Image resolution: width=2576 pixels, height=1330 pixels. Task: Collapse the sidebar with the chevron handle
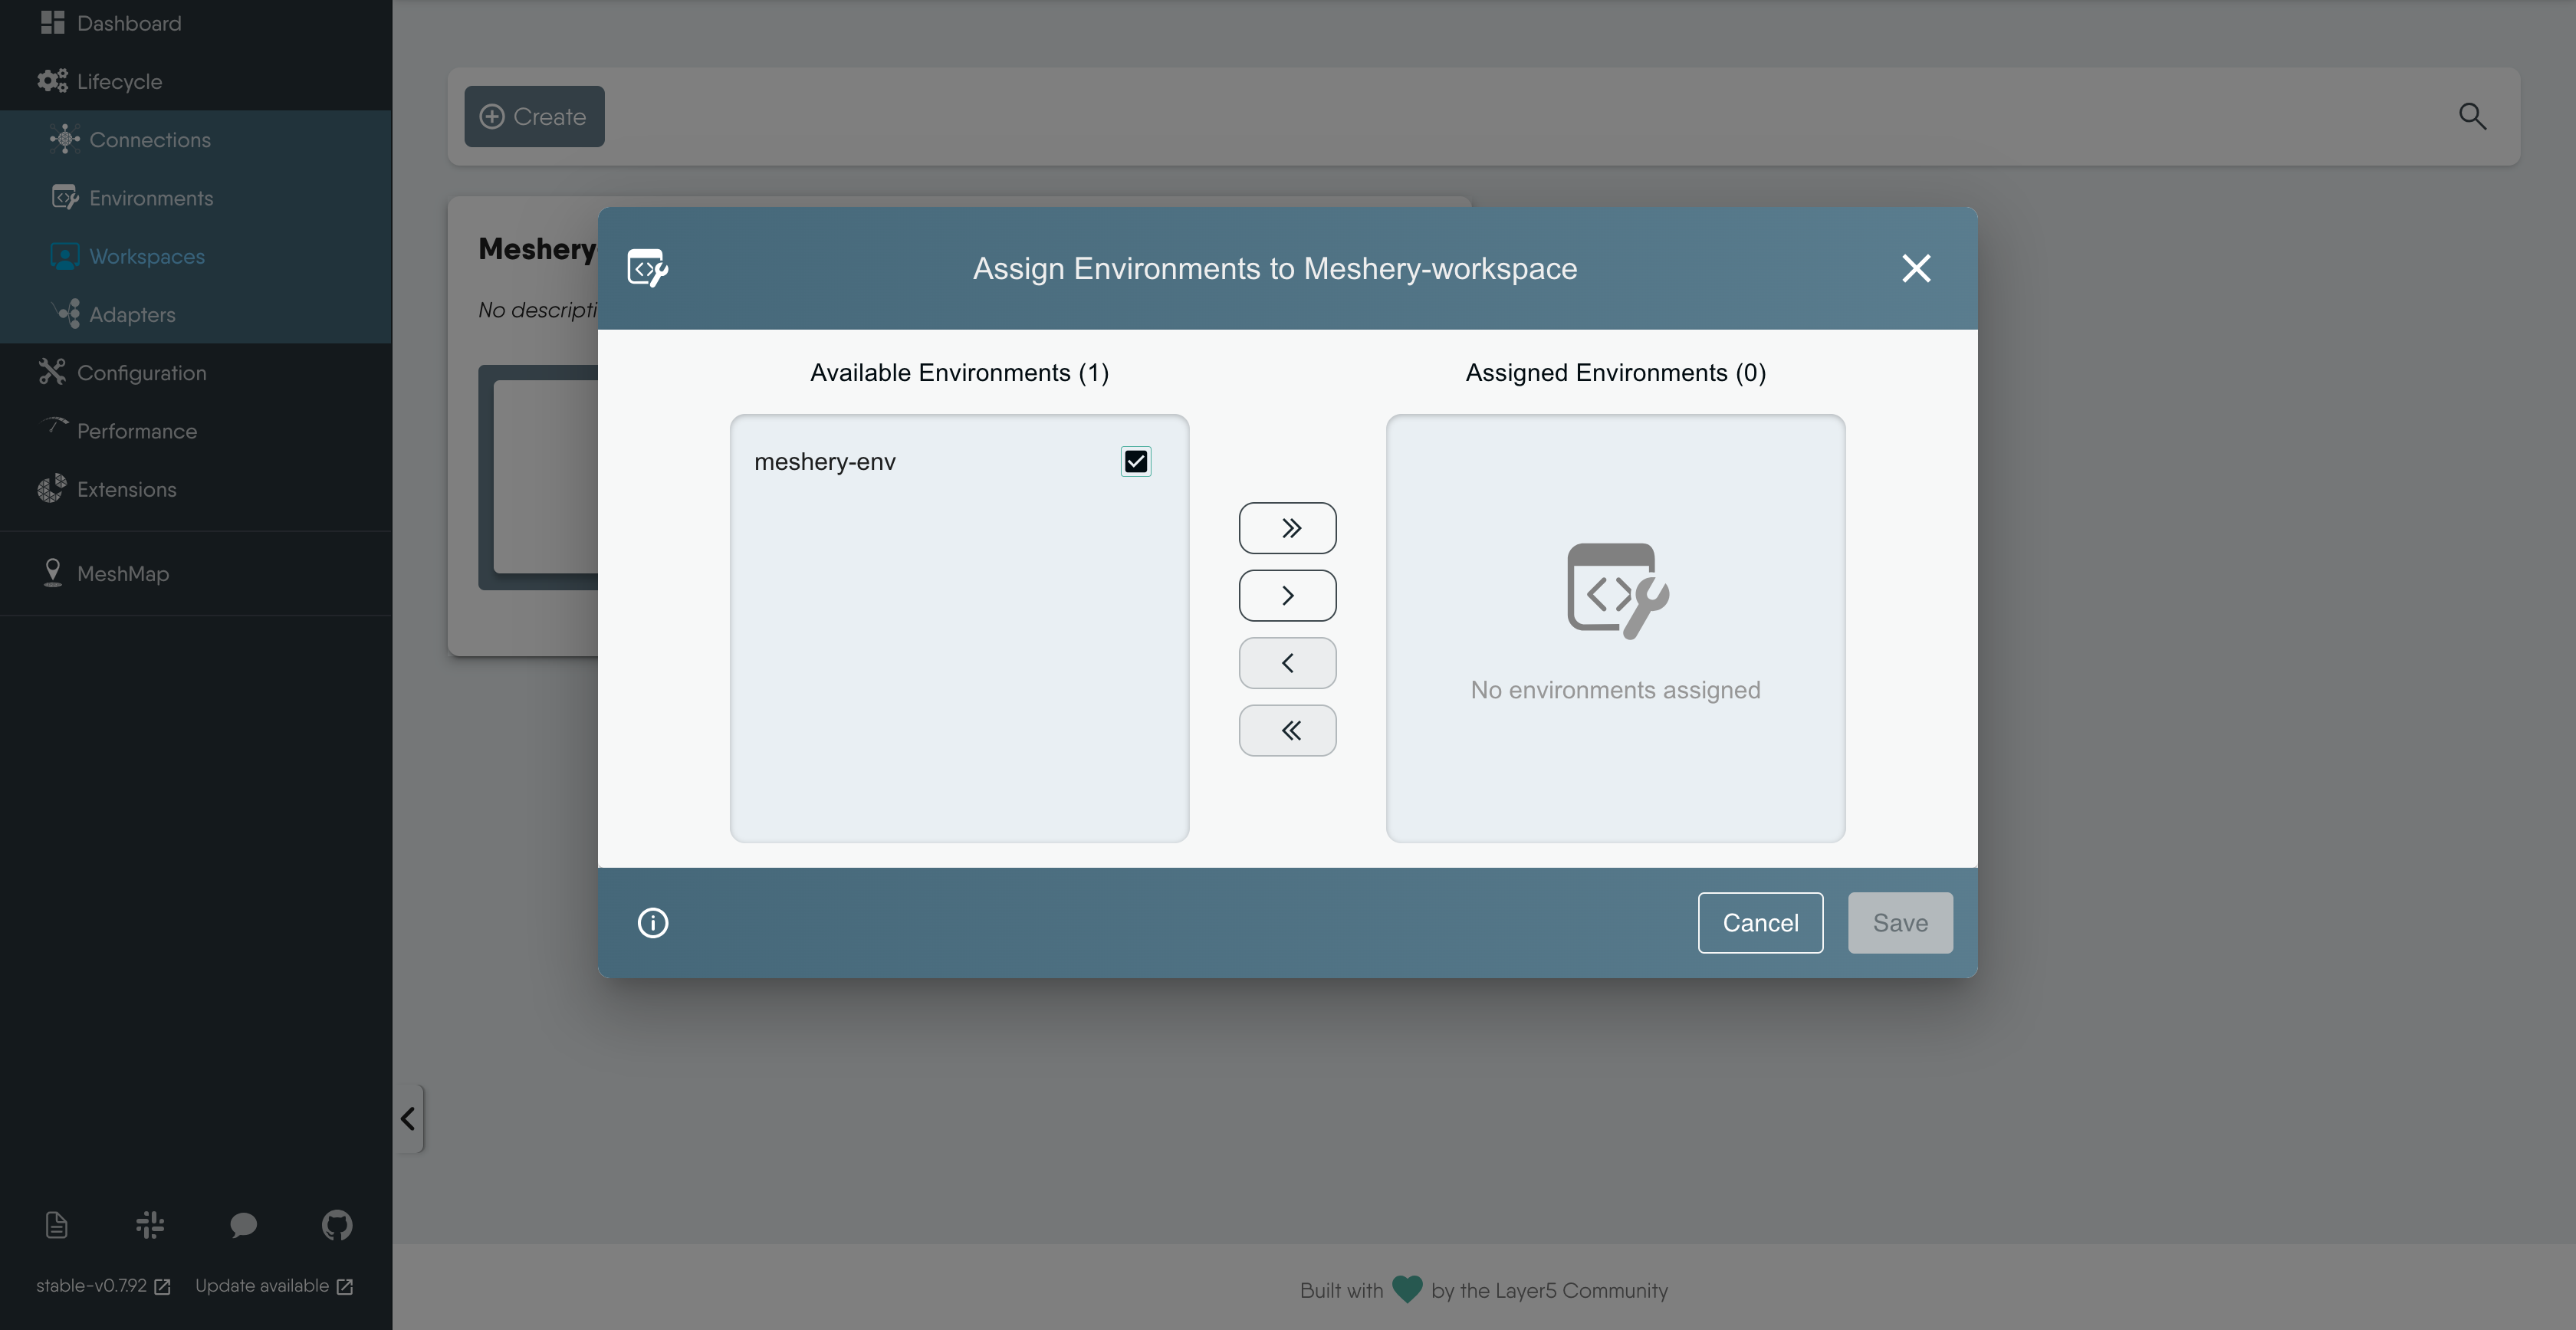408,1118
